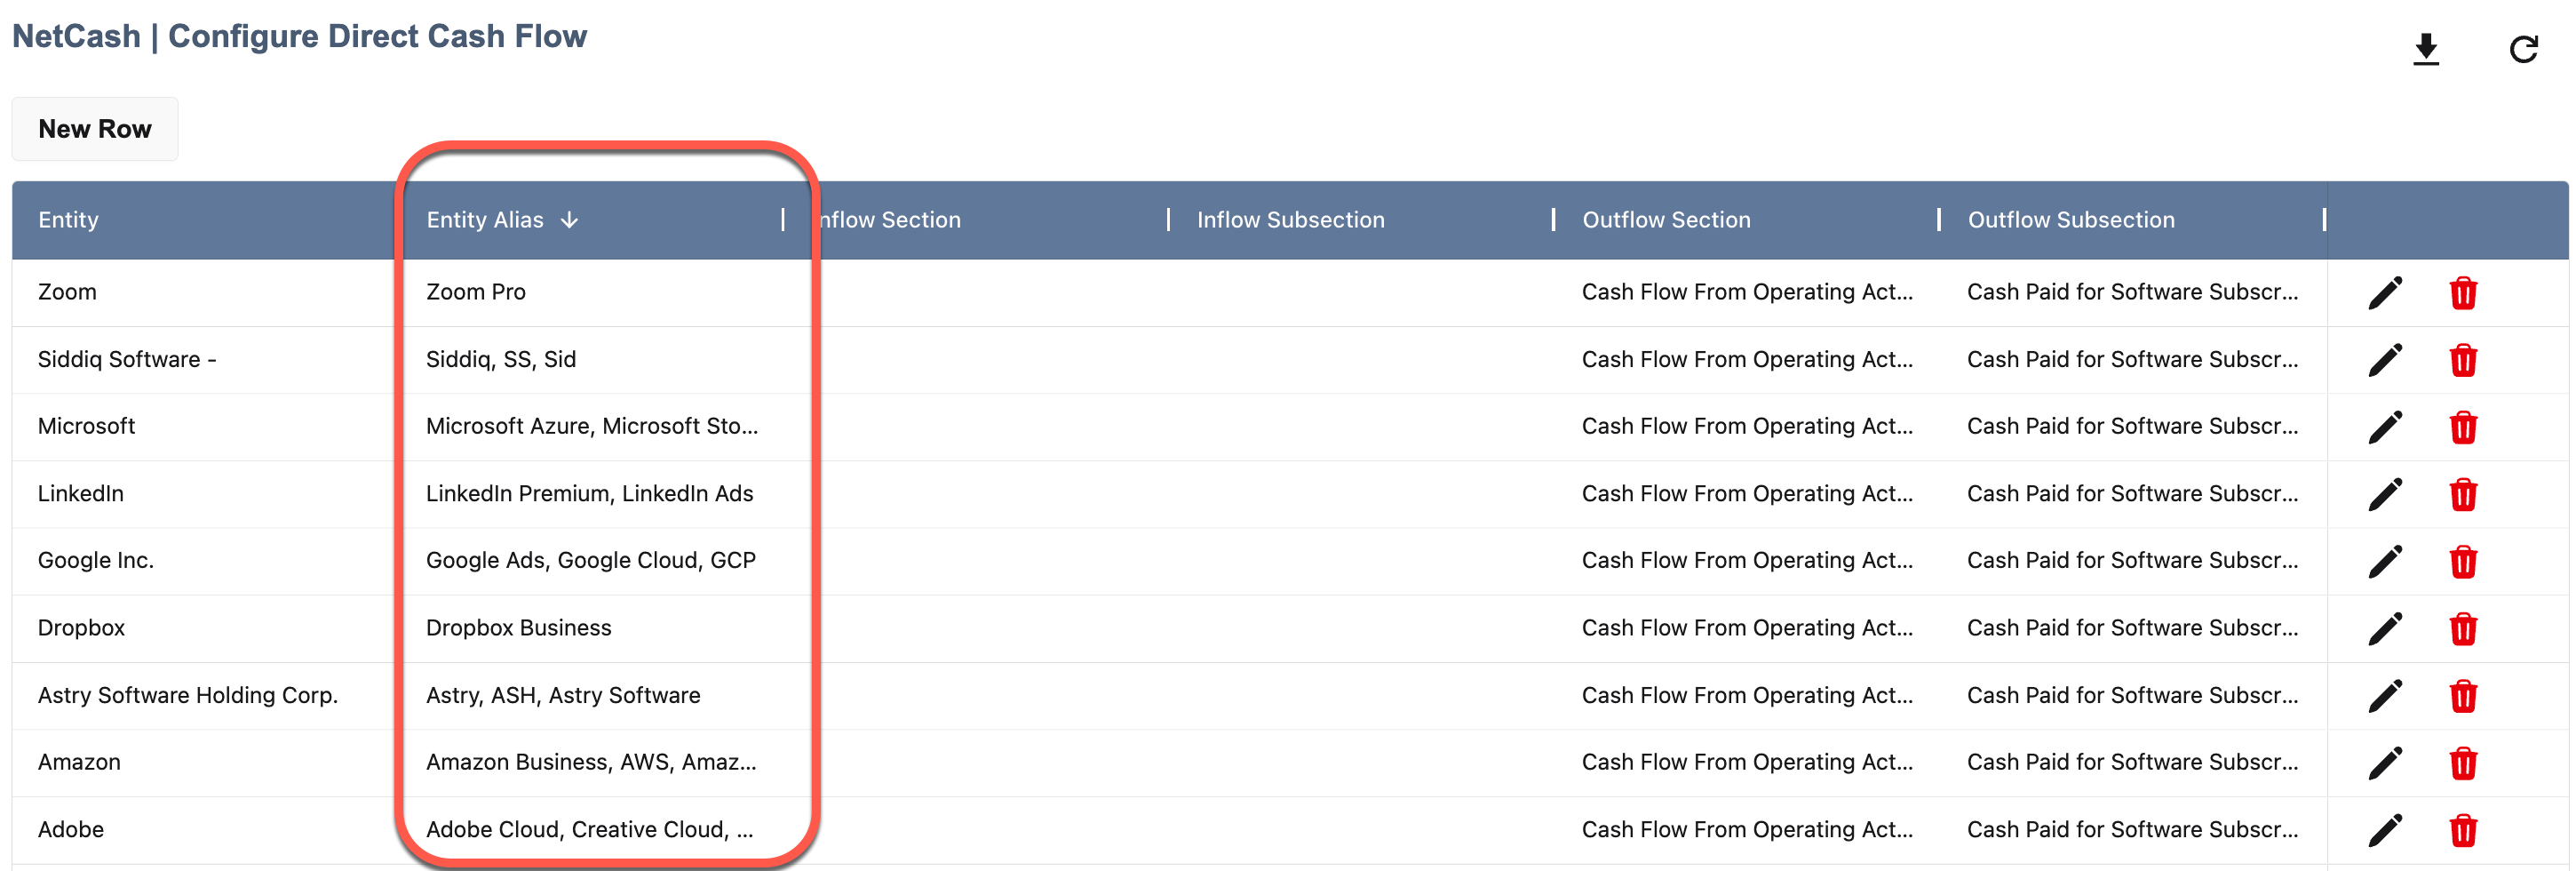Viewport: 2576px width, 871px height.
Task: Edit the Siddiq Software row
Action: coord(2385,360)
